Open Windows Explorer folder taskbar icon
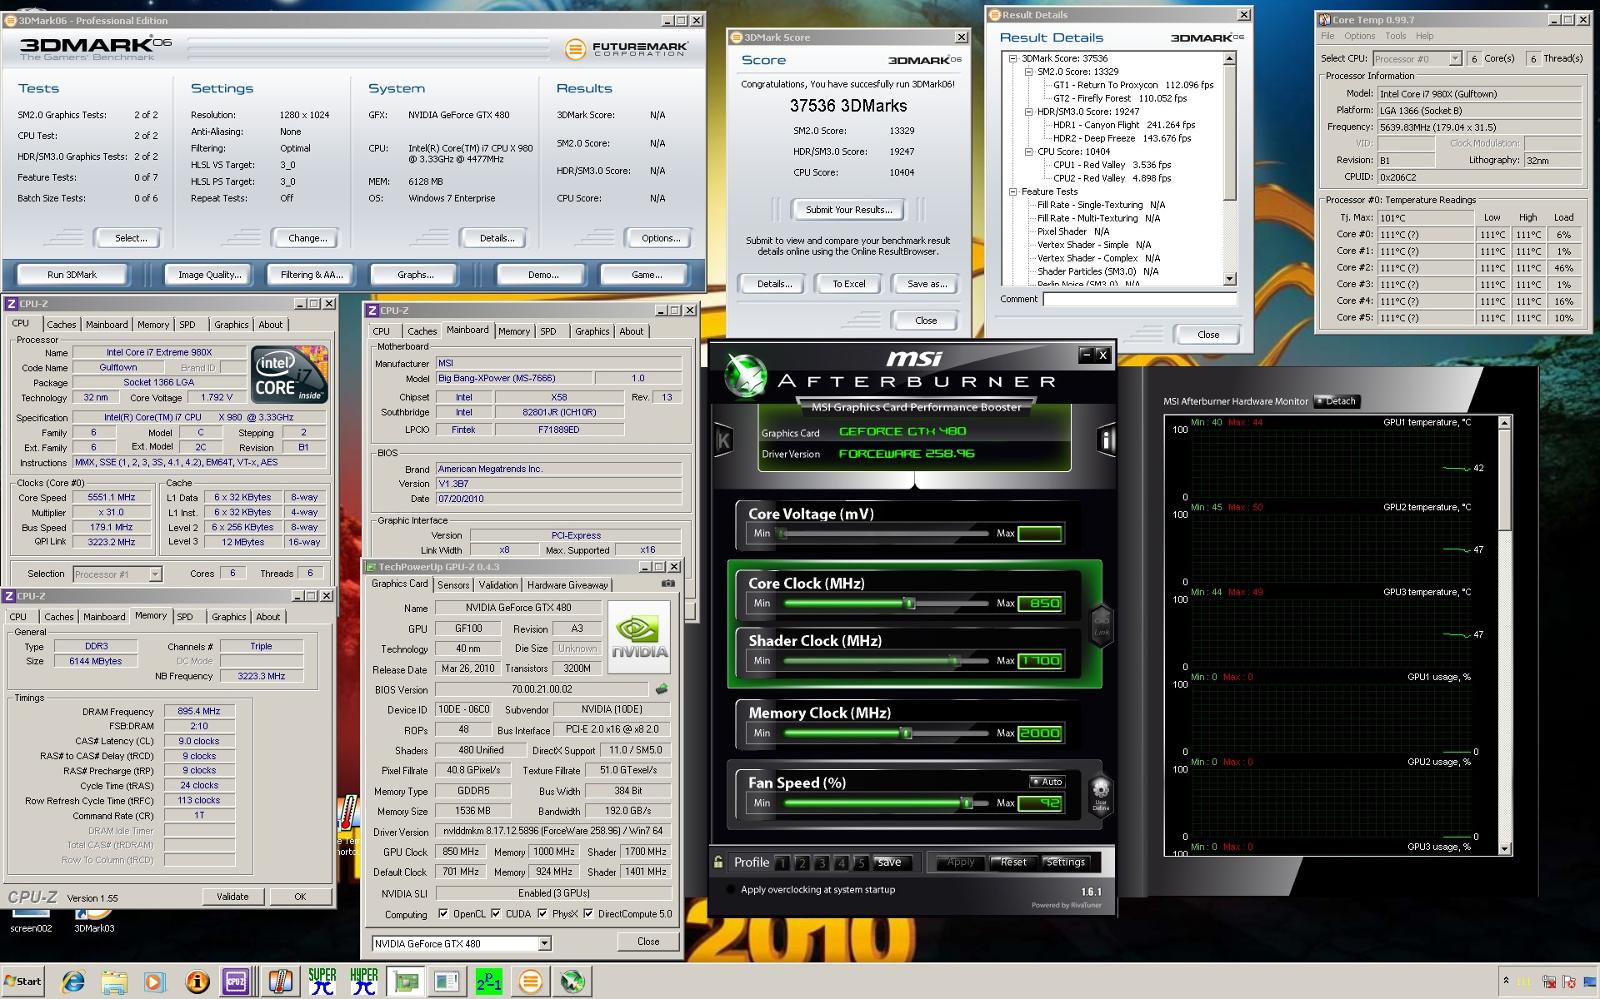 114,981
